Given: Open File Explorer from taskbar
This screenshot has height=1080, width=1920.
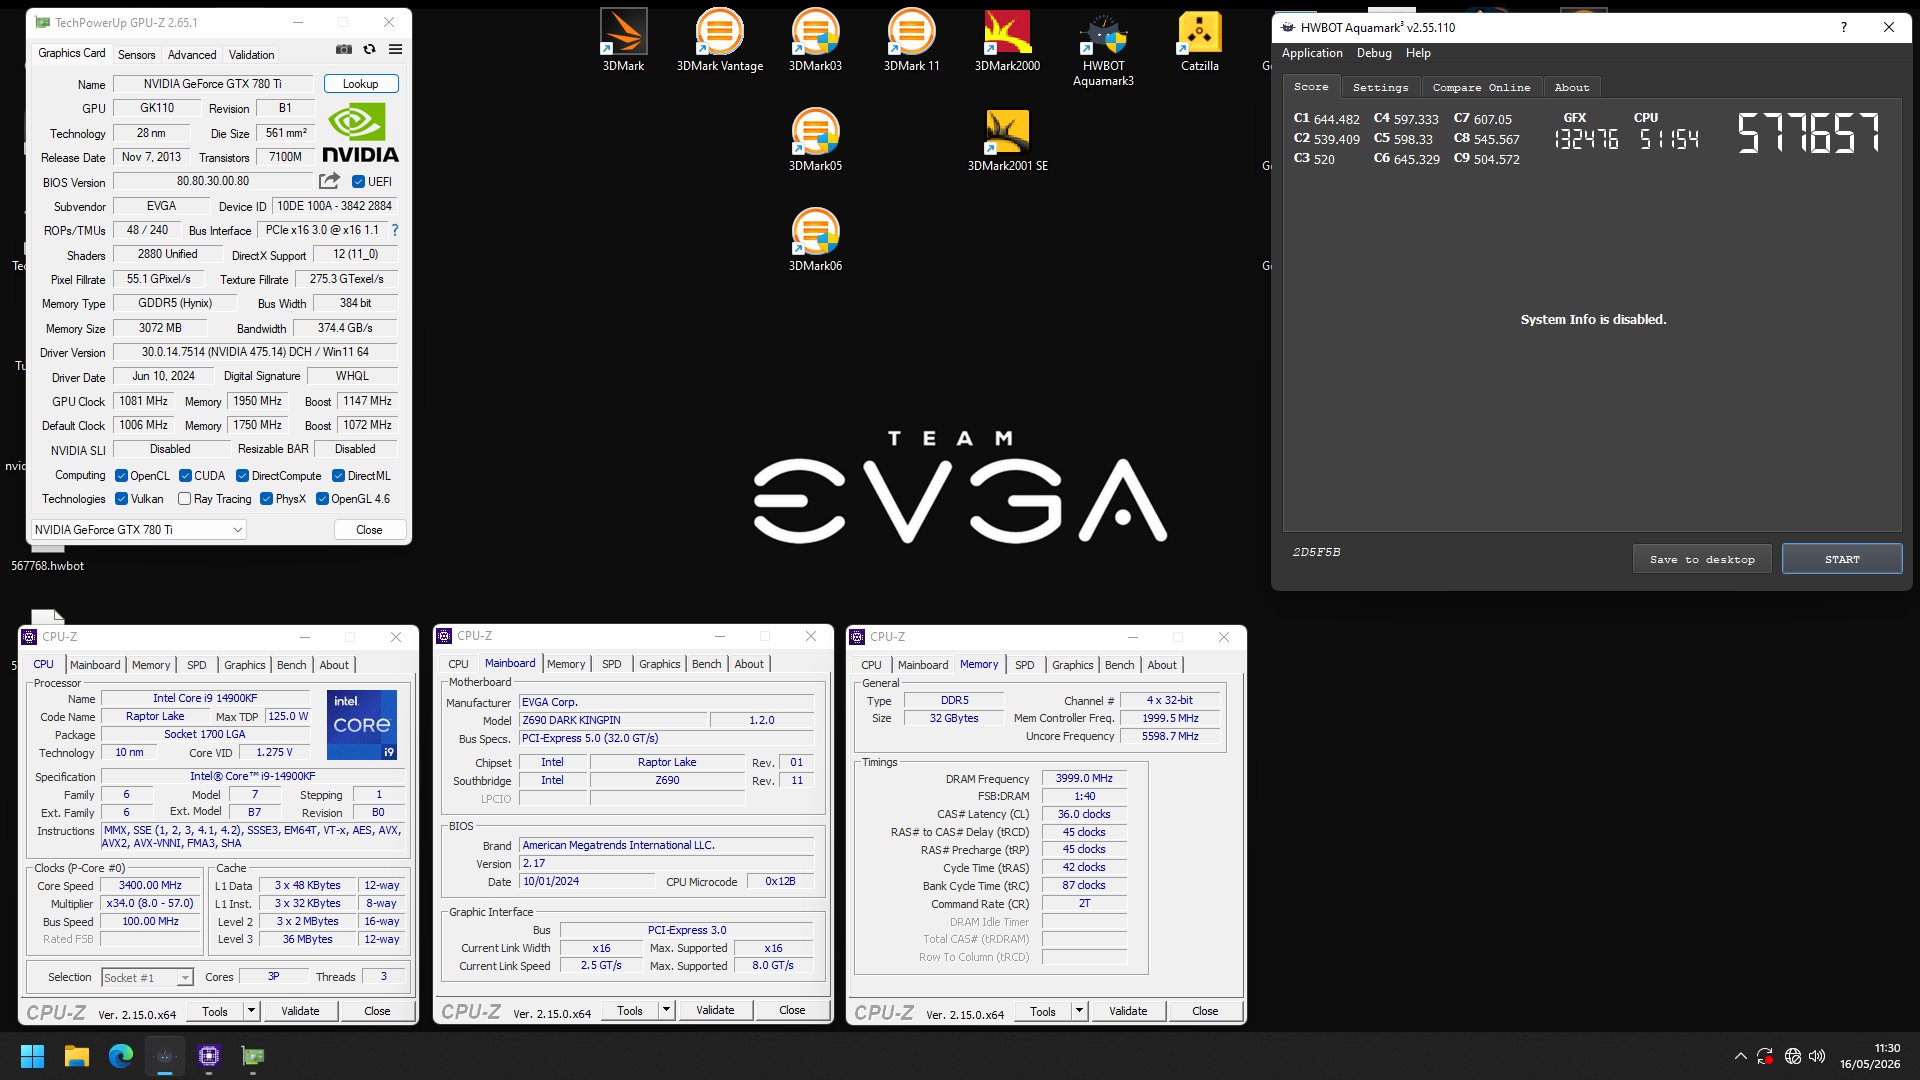Looking at the screenshot, I should coord(77,1056).
